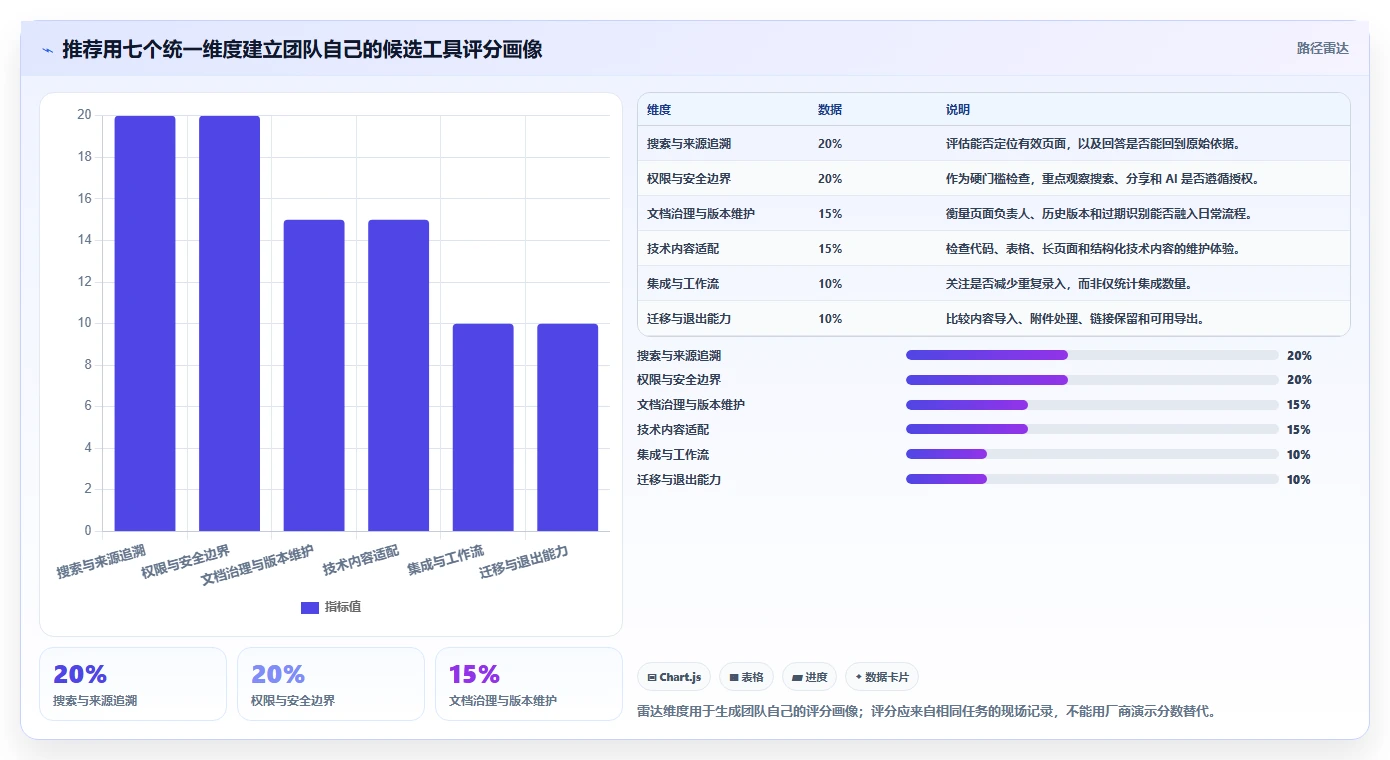Click the 文档治理与版本维护 progress bar
The width and height of the screenshot is (1390, 760).
[x=1092, y=405]
